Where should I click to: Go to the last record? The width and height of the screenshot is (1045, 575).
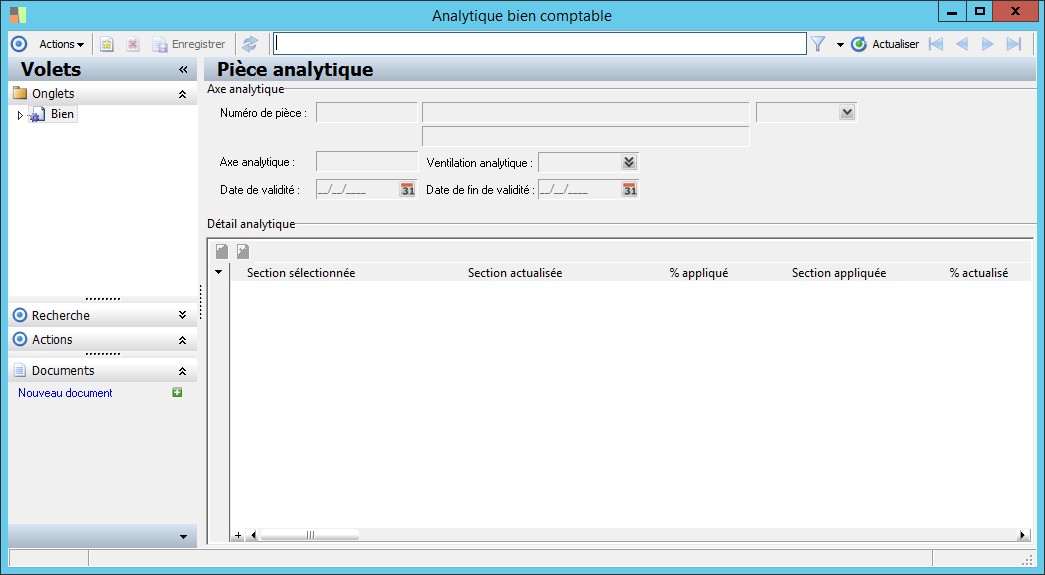tap(1014, 44)
